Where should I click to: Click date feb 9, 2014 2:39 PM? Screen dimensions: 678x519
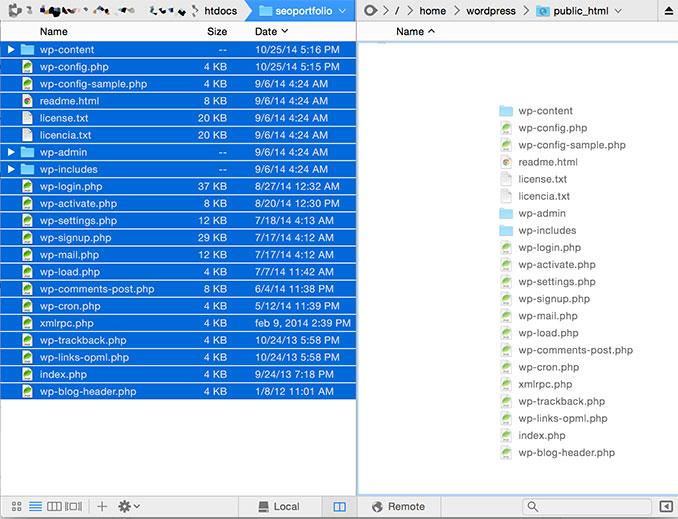[x=303, y=323]
